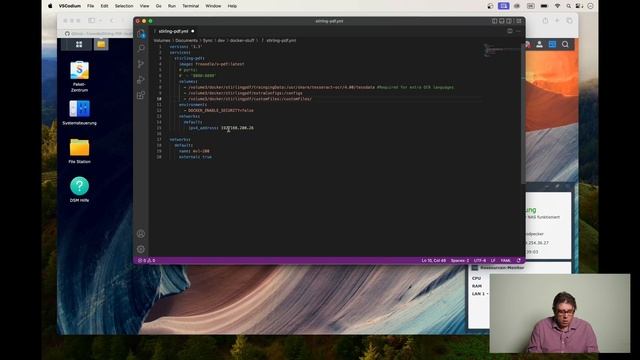Open the Run and Debug view

[x=141, y=80]
